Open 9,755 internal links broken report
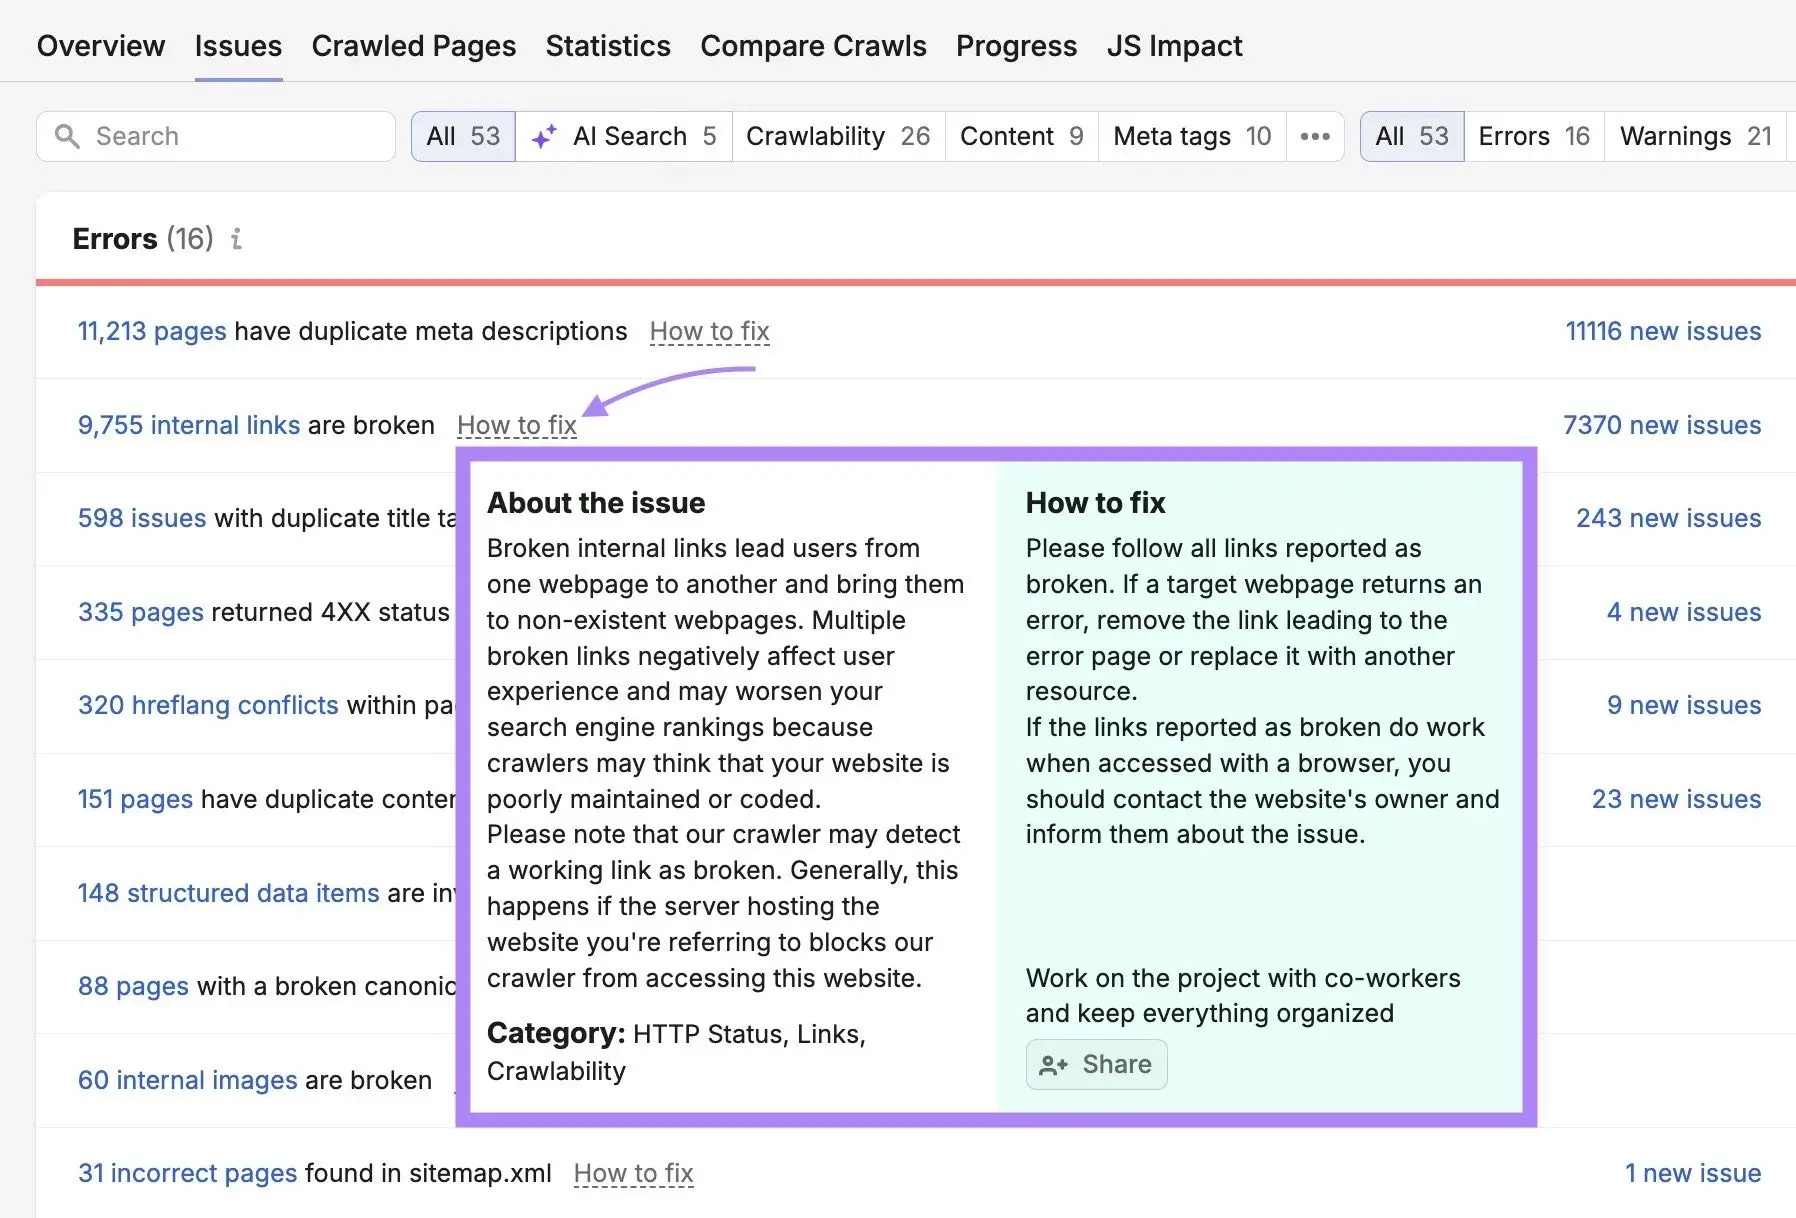Viewport: 1796px width, 1218px height. point(189,425)
